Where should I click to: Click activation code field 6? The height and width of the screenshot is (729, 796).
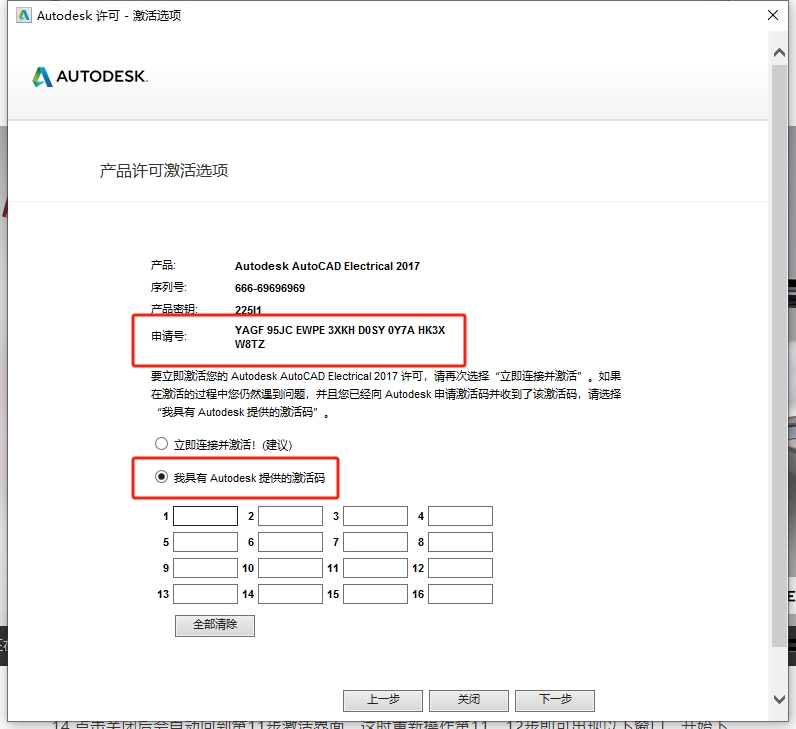(x=290, y=542)
